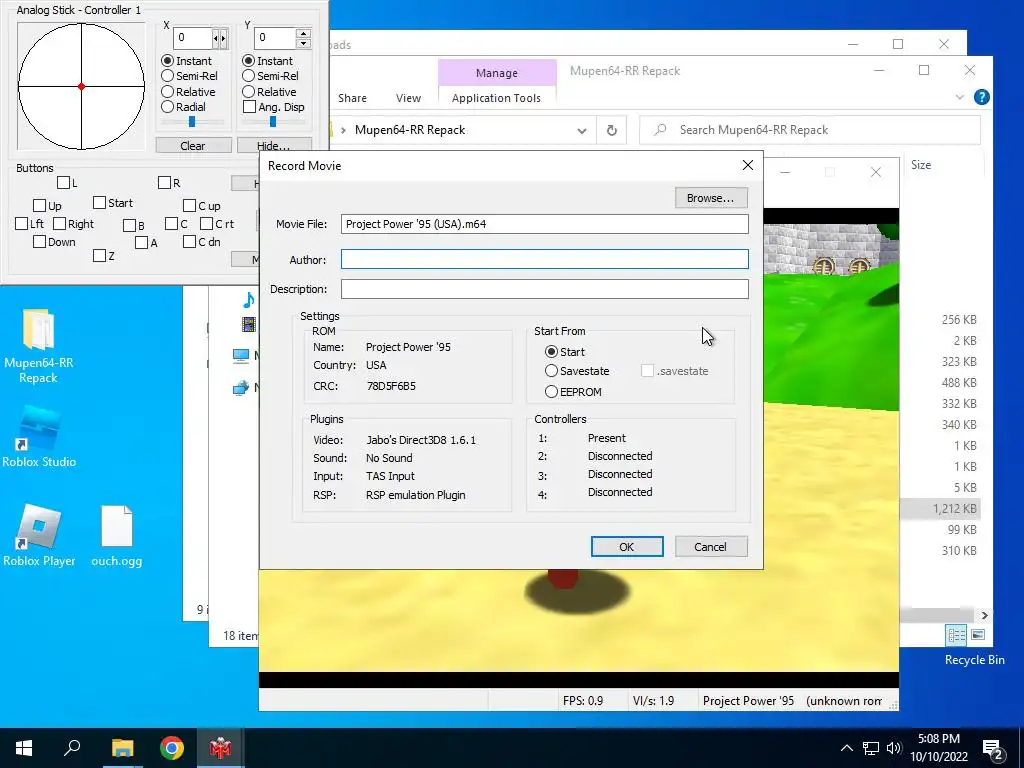Check the A button checkbox
The image size is (1024, 768).
141,243
